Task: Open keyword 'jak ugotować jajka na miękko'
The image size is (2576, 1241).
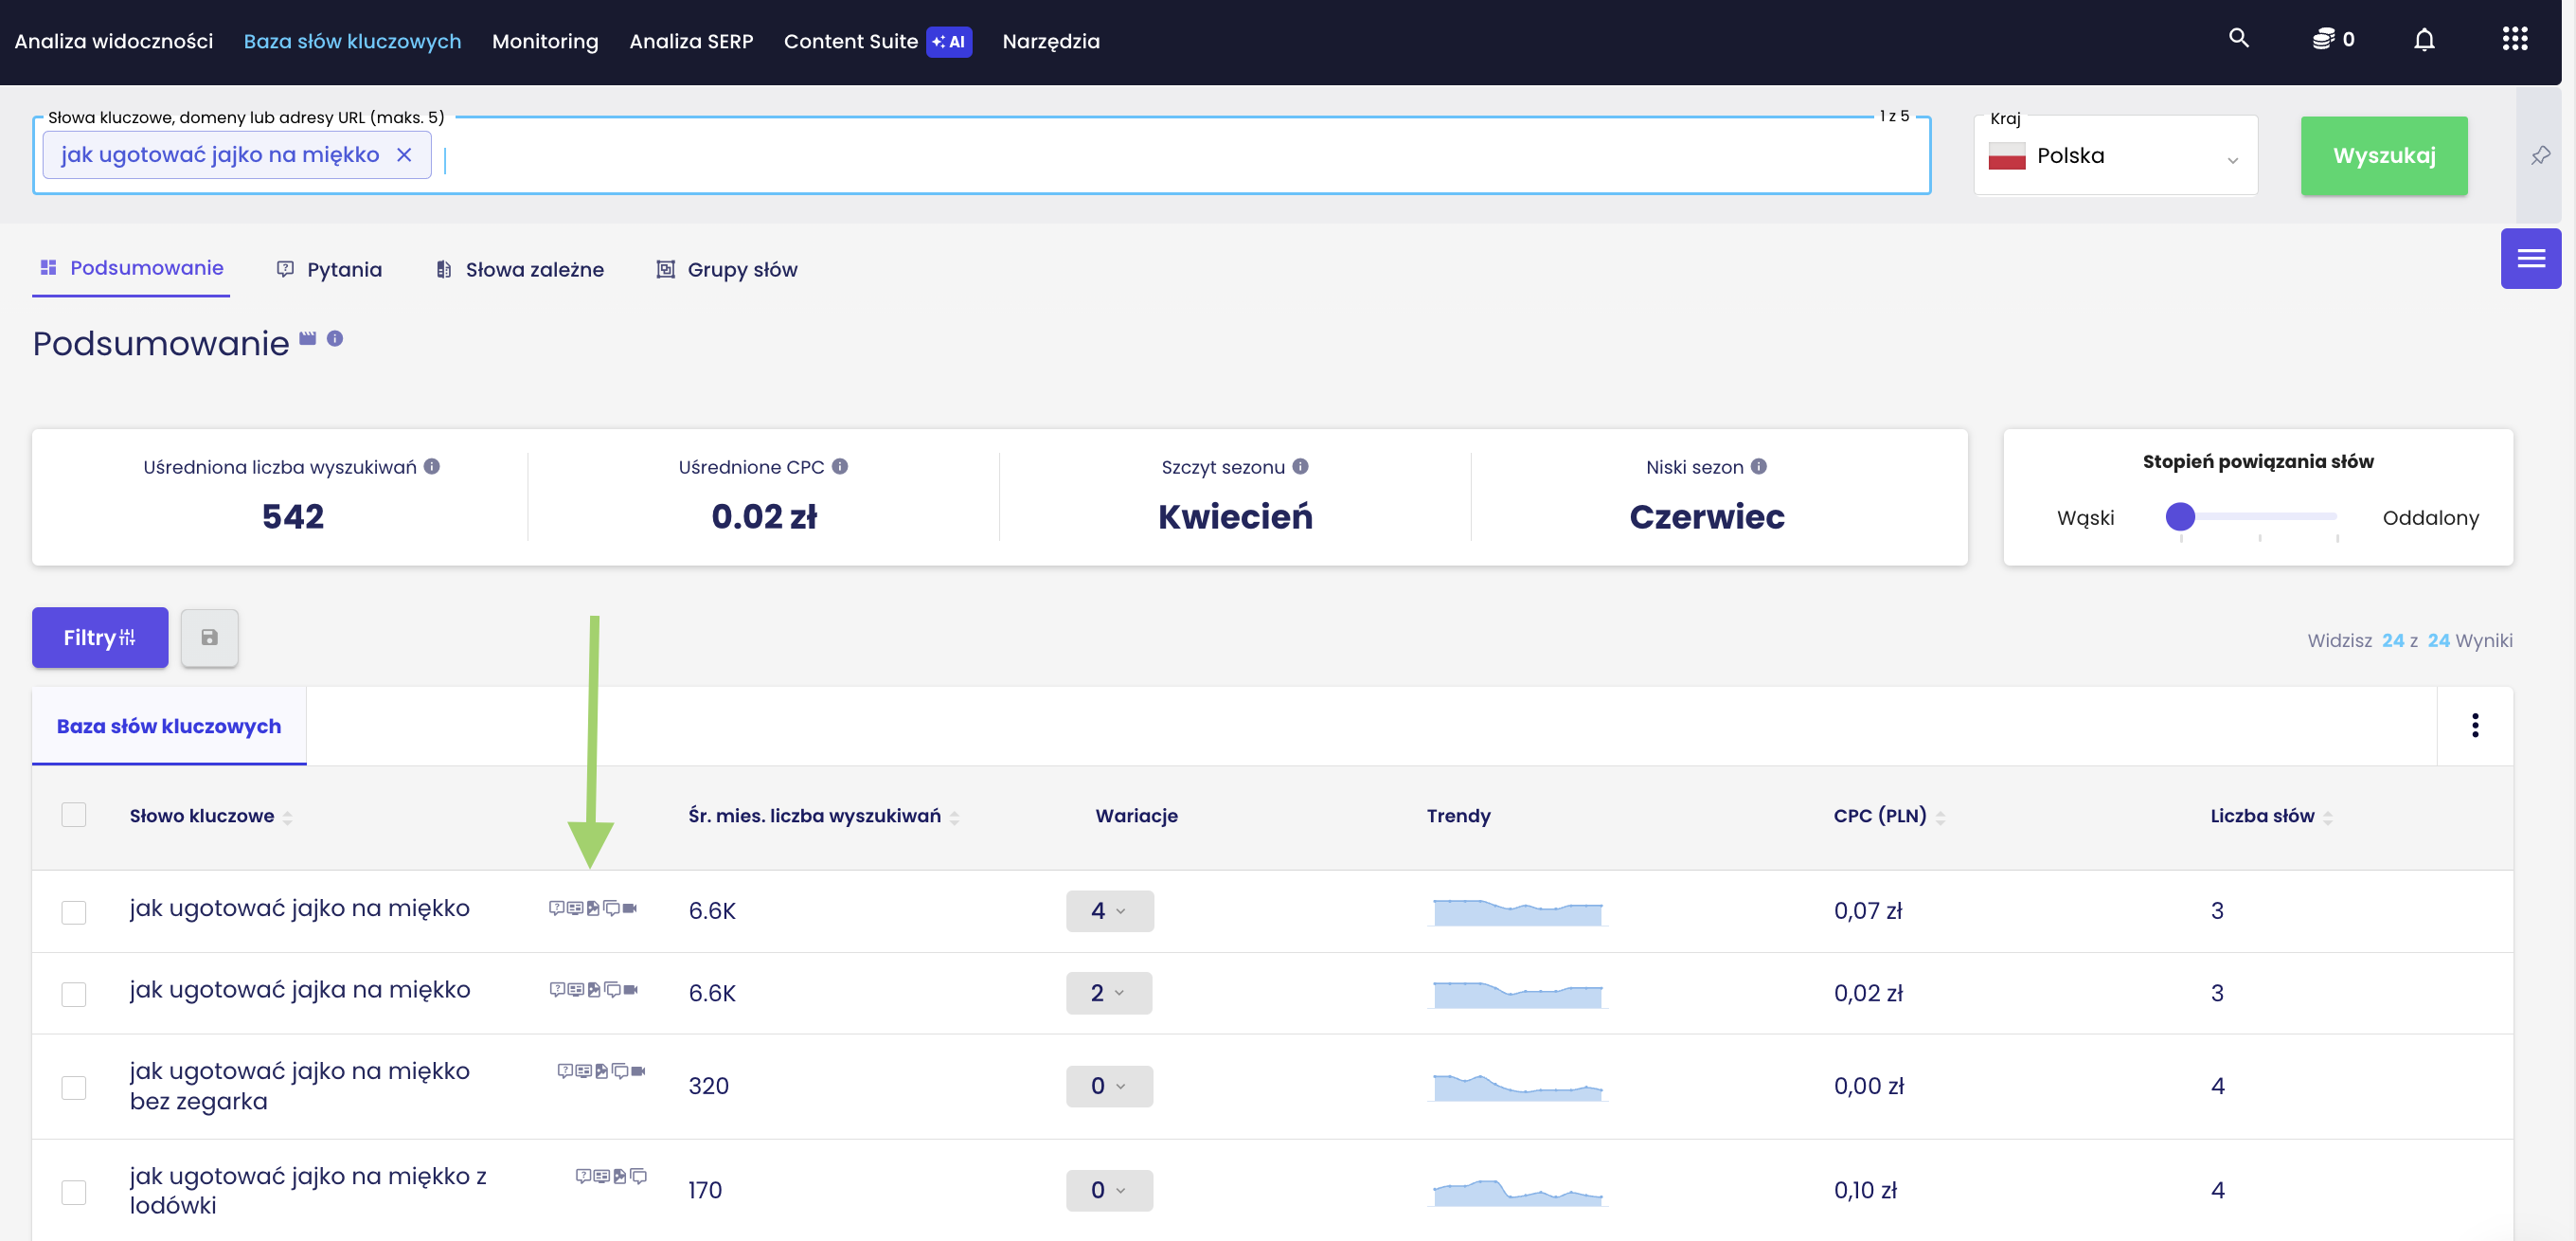Action: 299,990
